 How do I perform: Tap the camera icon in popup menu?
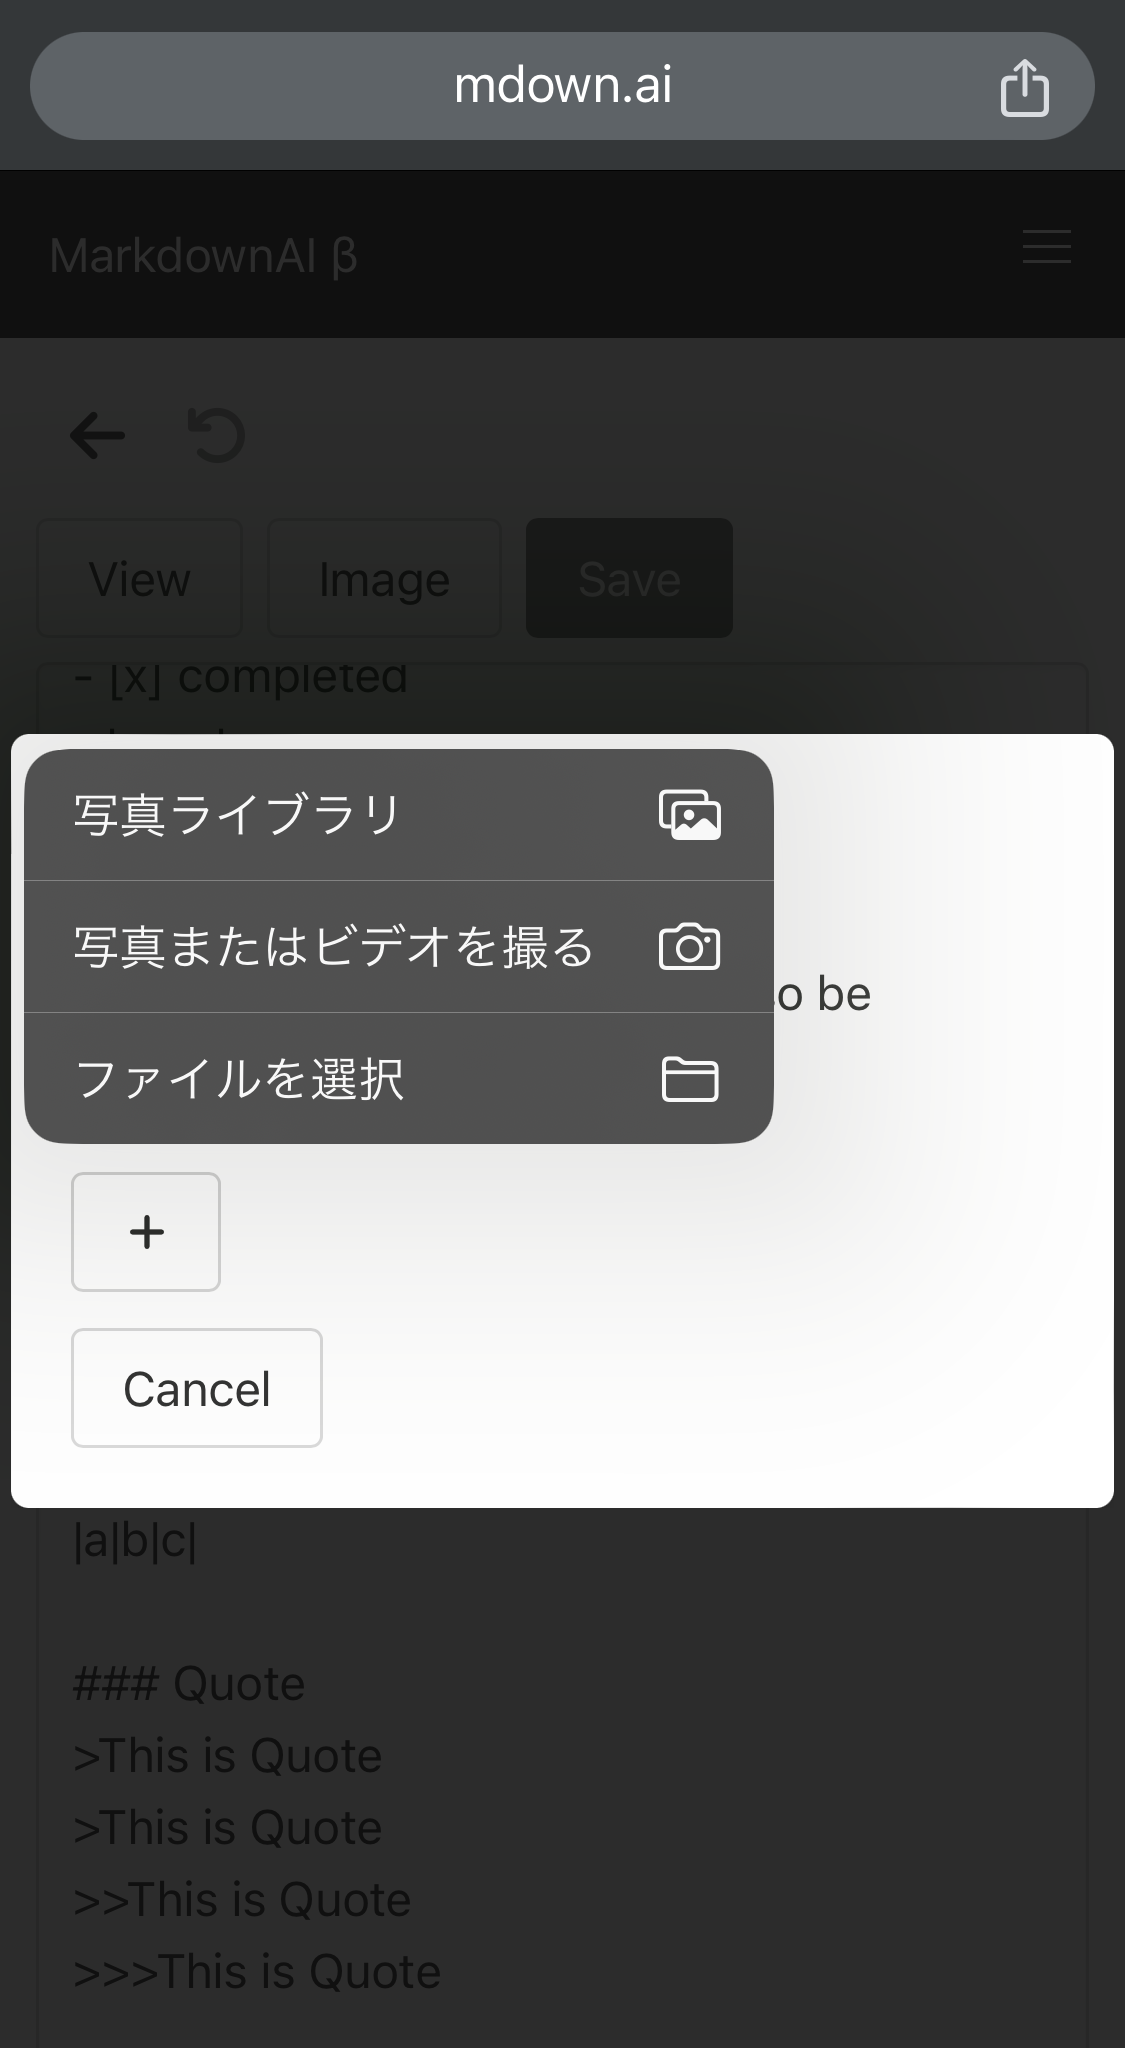pos(690,947)
